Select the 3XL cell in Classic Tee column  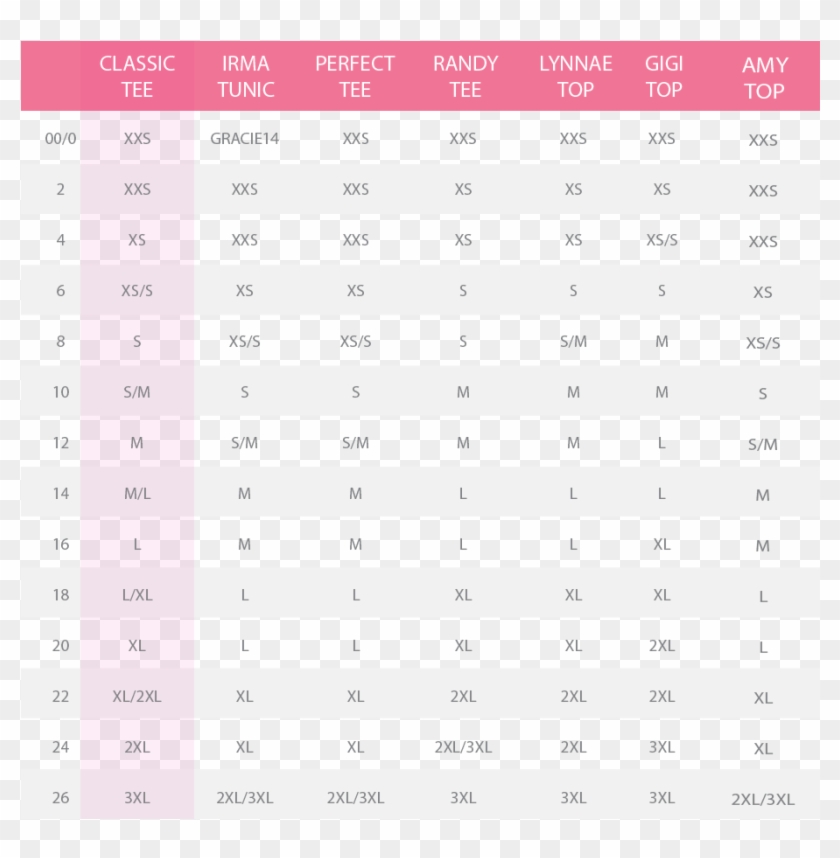tap(137, 797)
